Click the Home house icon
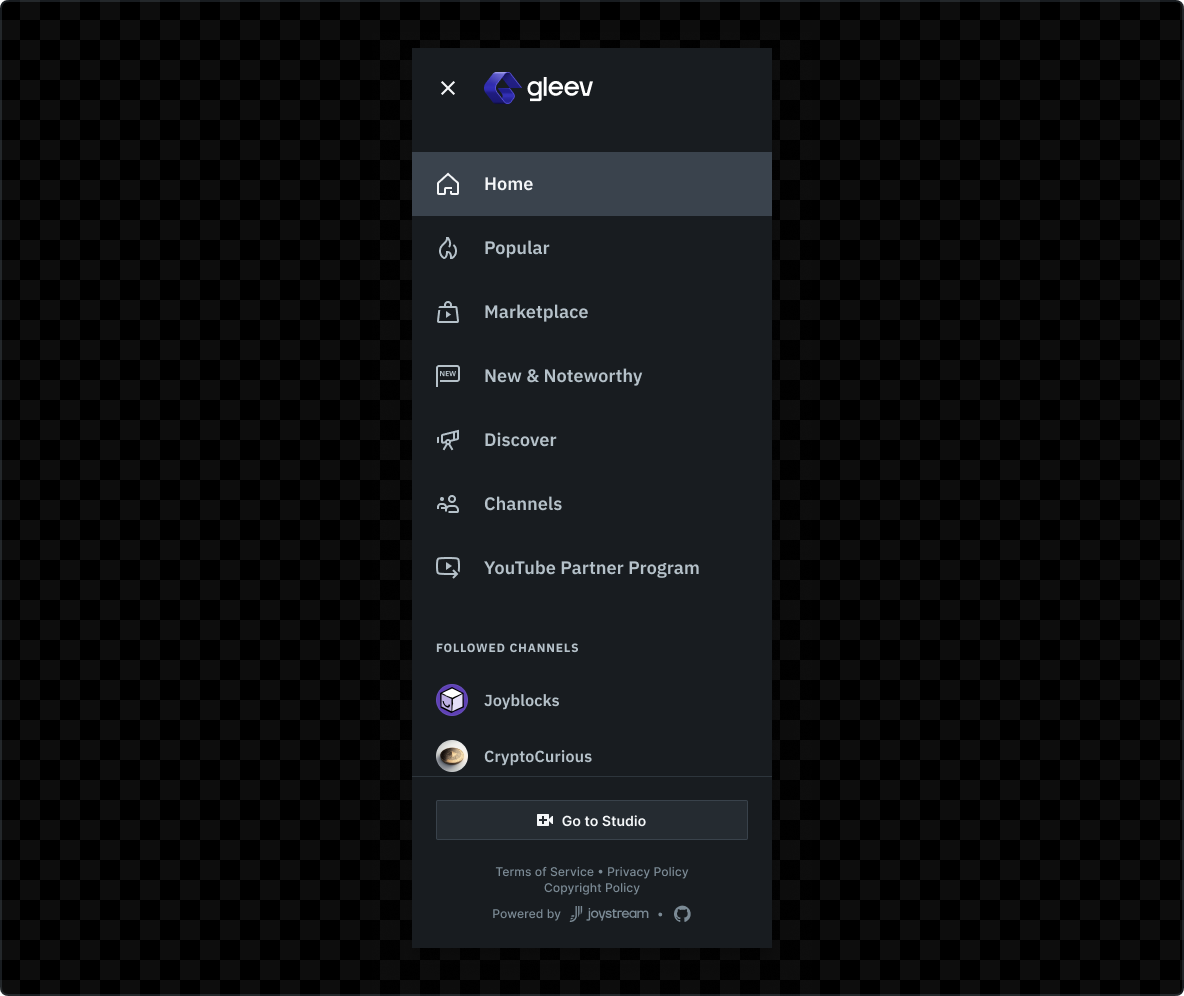 (x=448, y=184)
